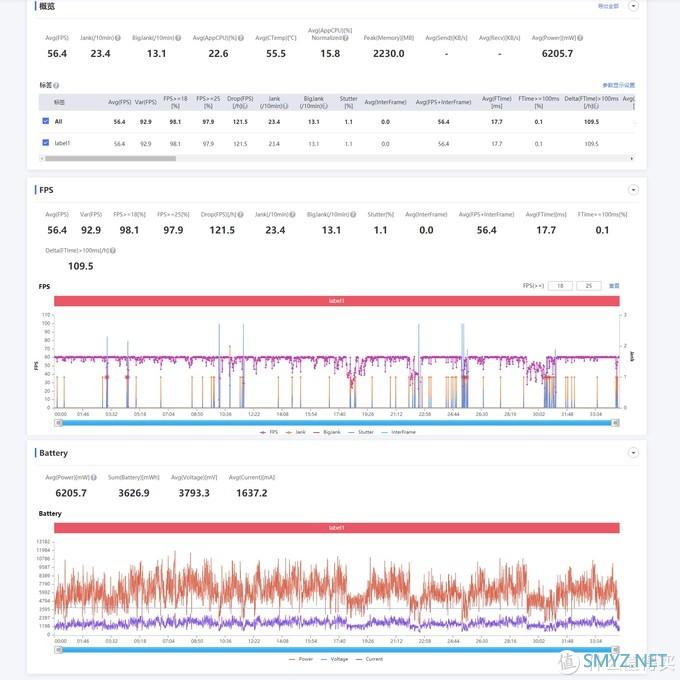Click right handle of Battery chart range slider
The width and height of the screenshot is (680, 680).
pyautogui.click(x=615, y=650)
